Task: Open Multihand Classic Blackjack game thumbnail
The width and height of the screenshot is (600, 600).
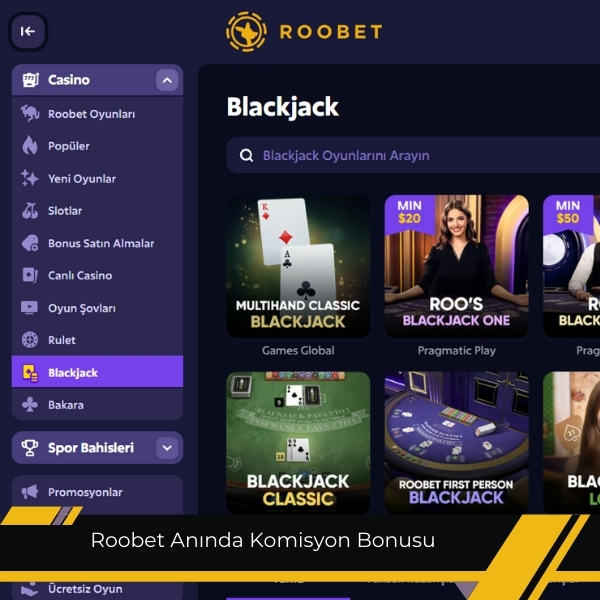Action: click(298, 267)
